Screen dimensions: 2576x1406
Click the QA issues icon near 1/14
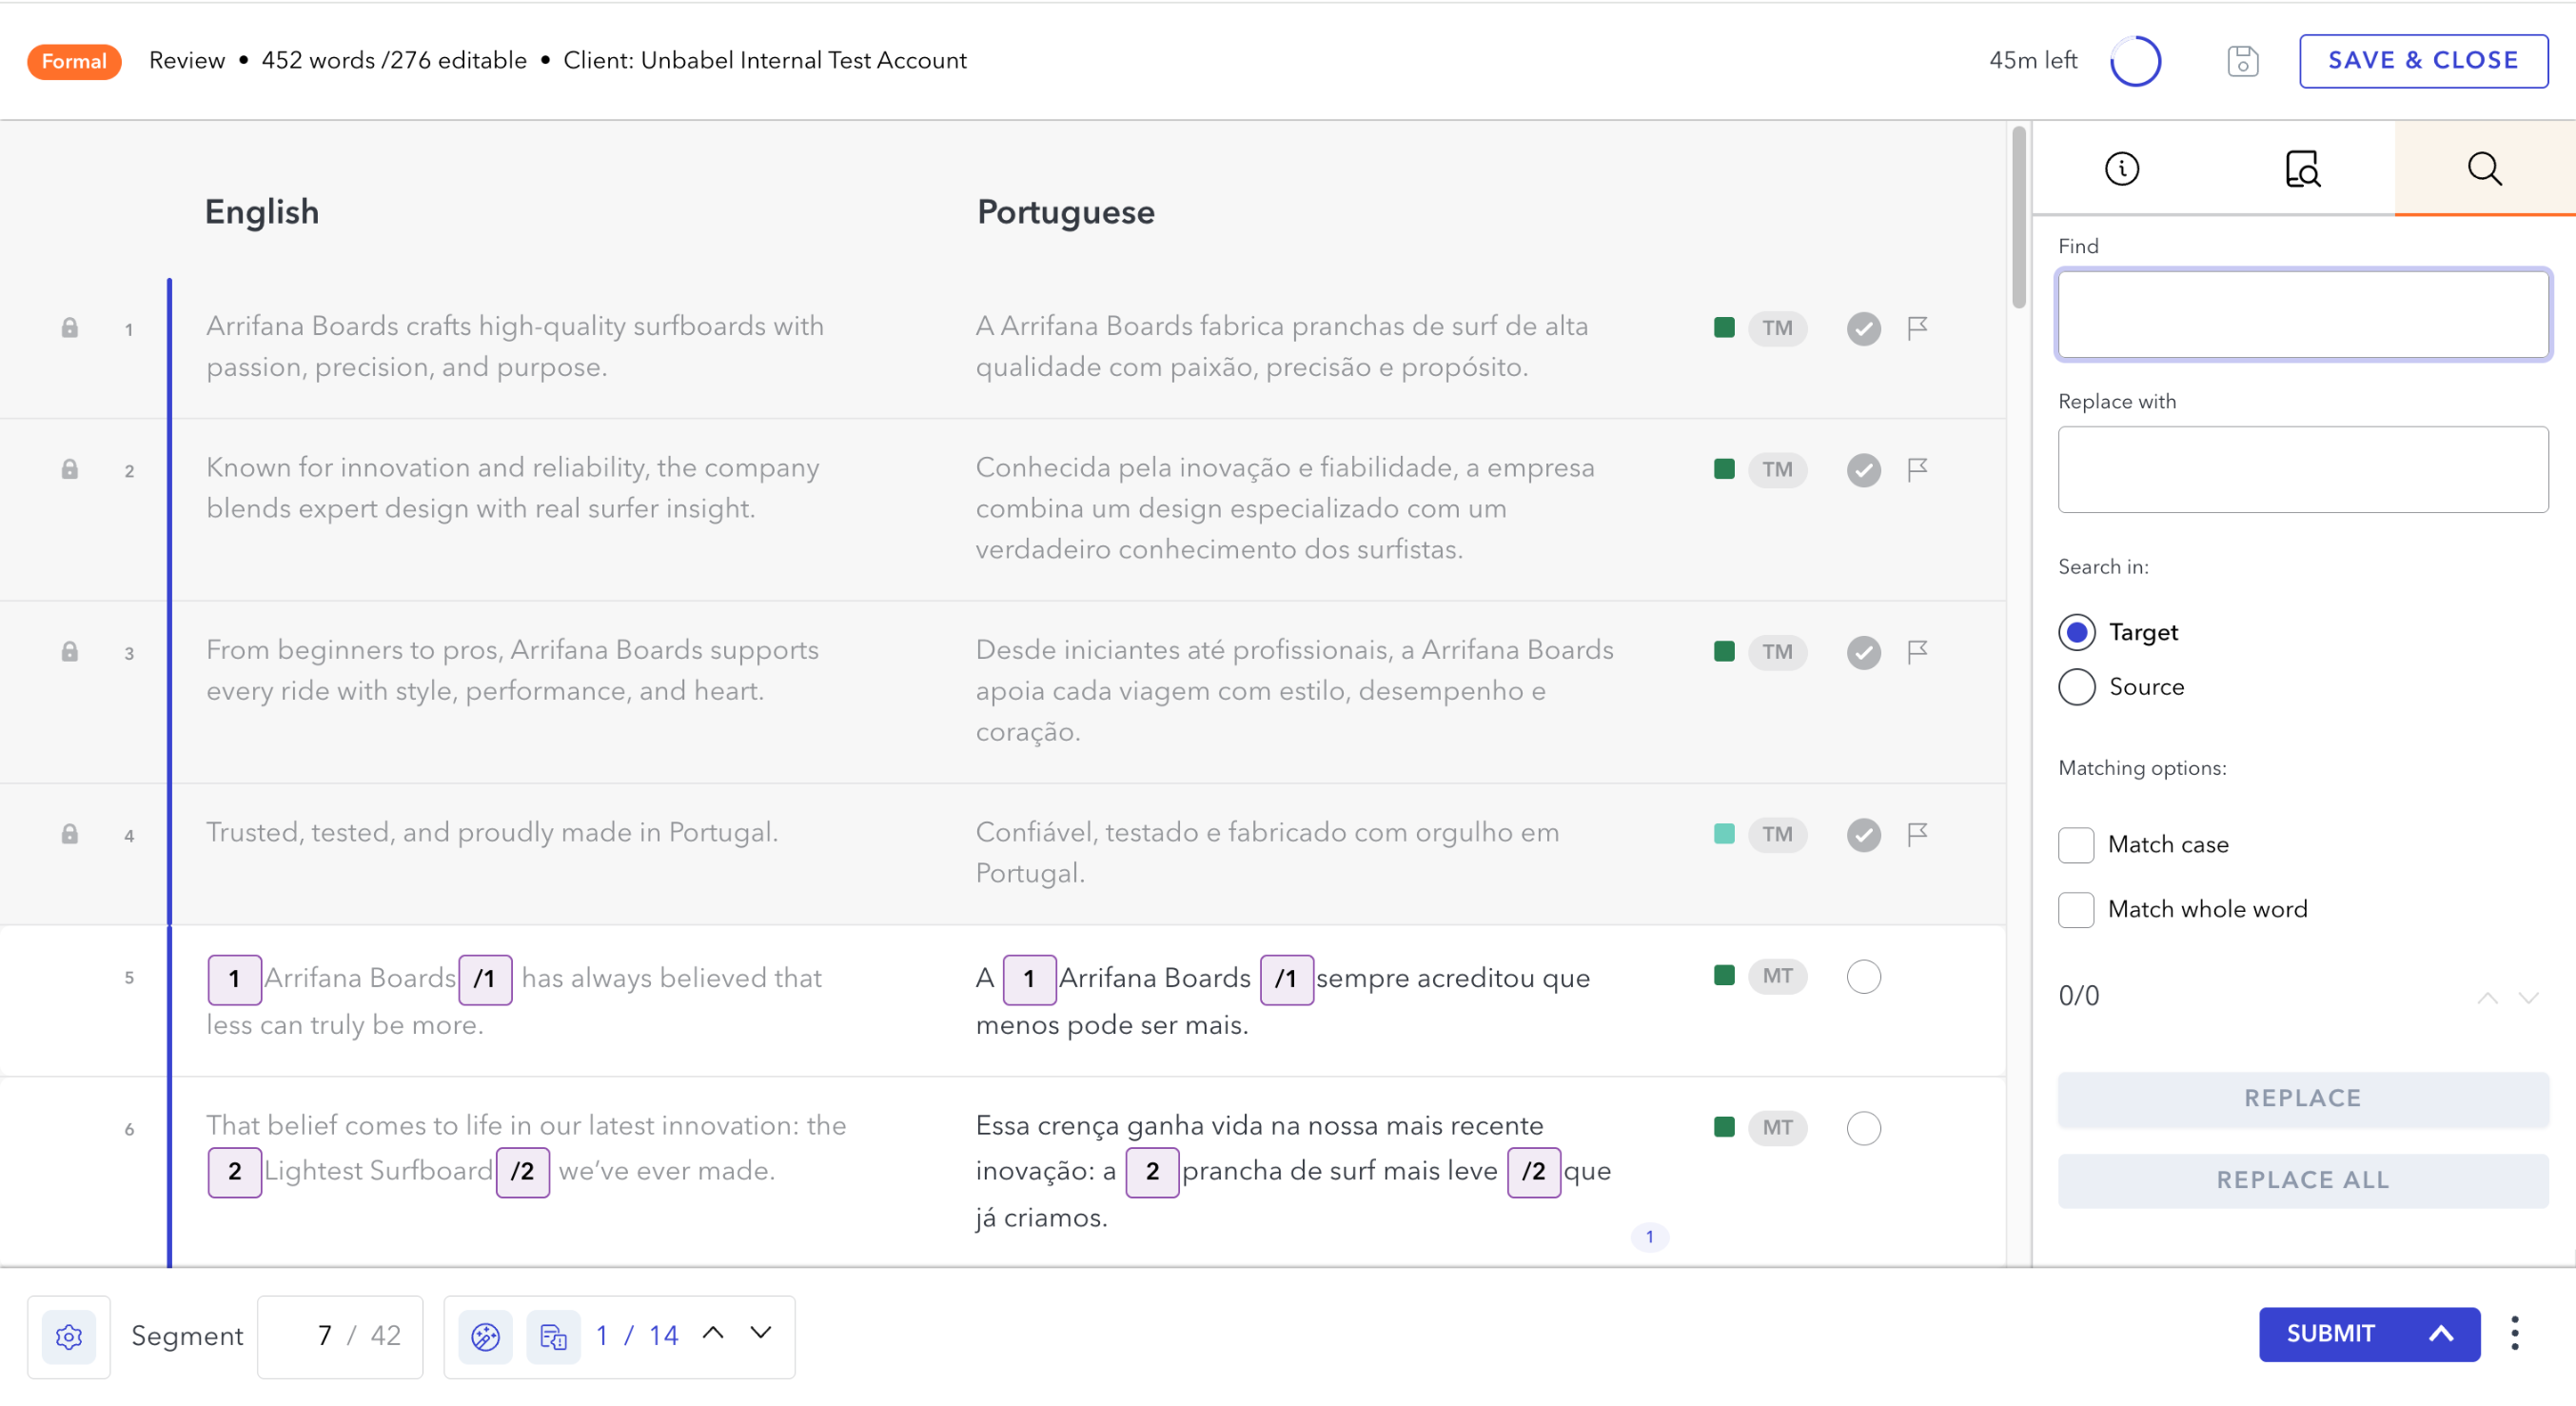point(485,1336)
